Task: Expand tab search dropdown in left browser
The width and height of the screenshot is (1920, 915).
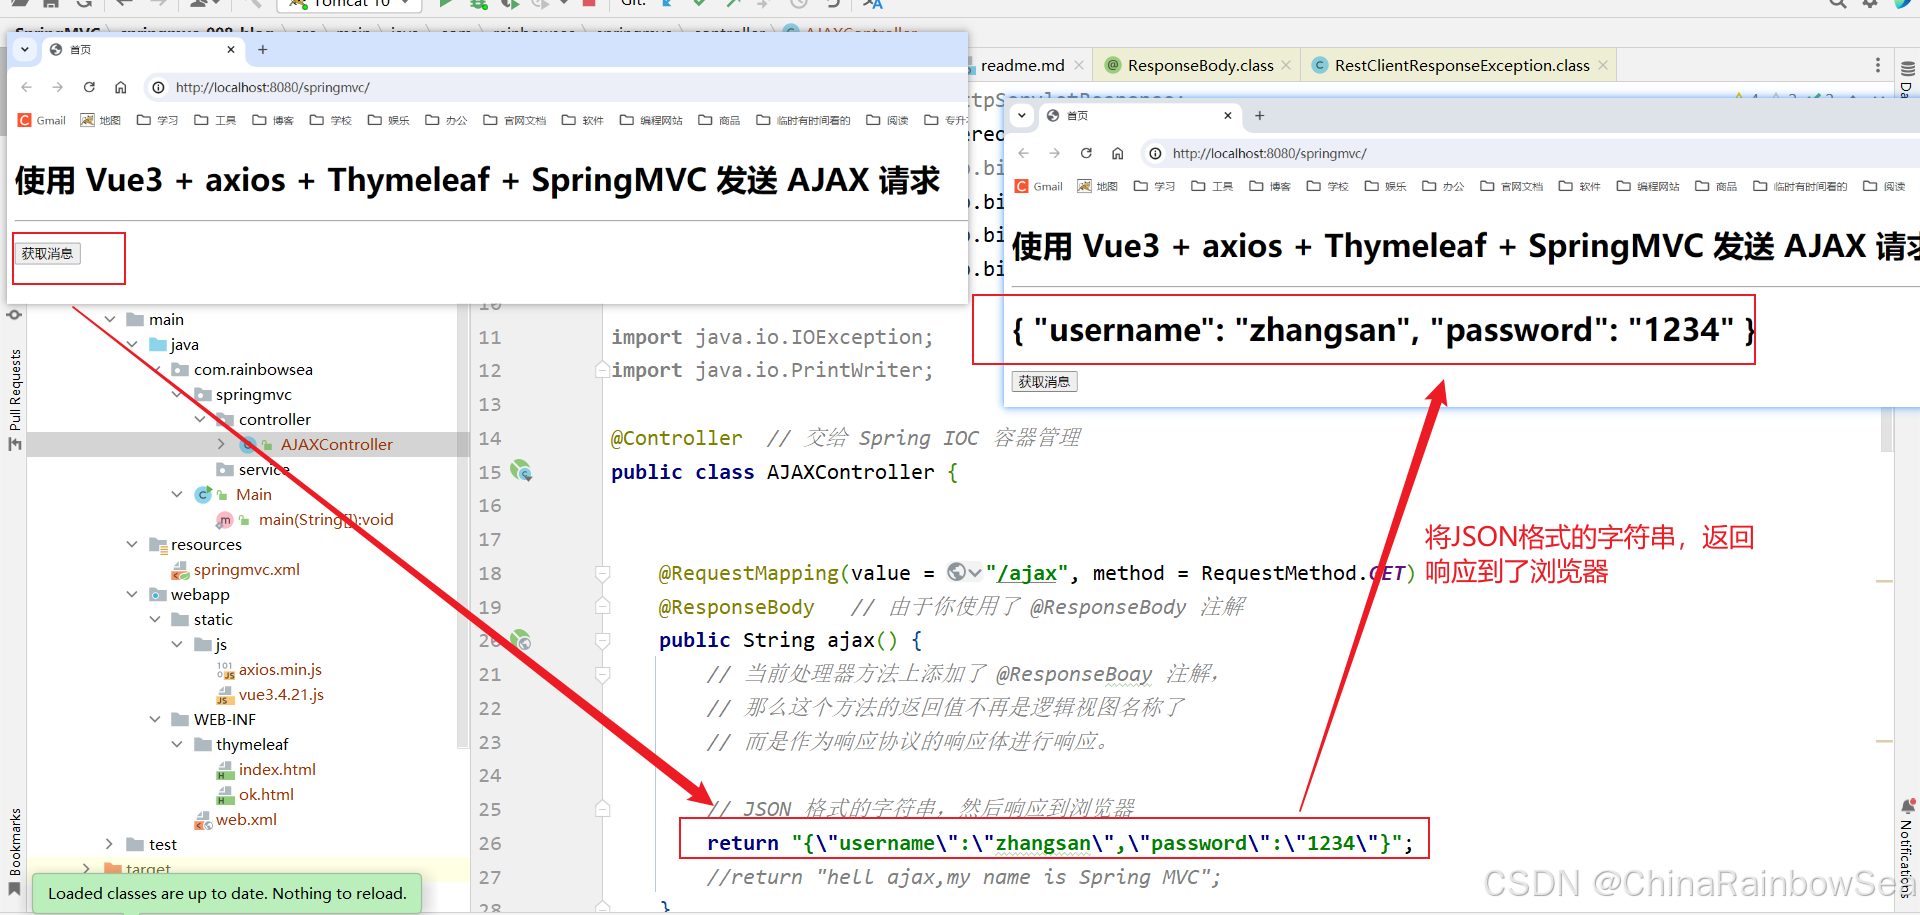Action: (25, 49)
